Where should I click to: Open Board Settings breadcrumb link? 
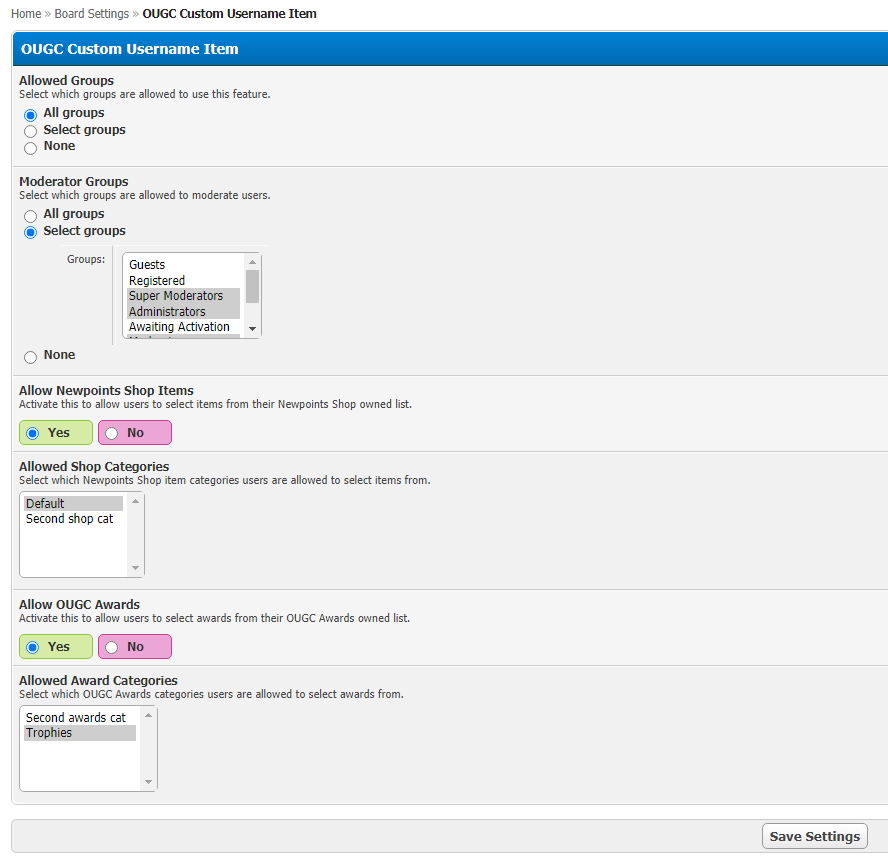[91, 14]
